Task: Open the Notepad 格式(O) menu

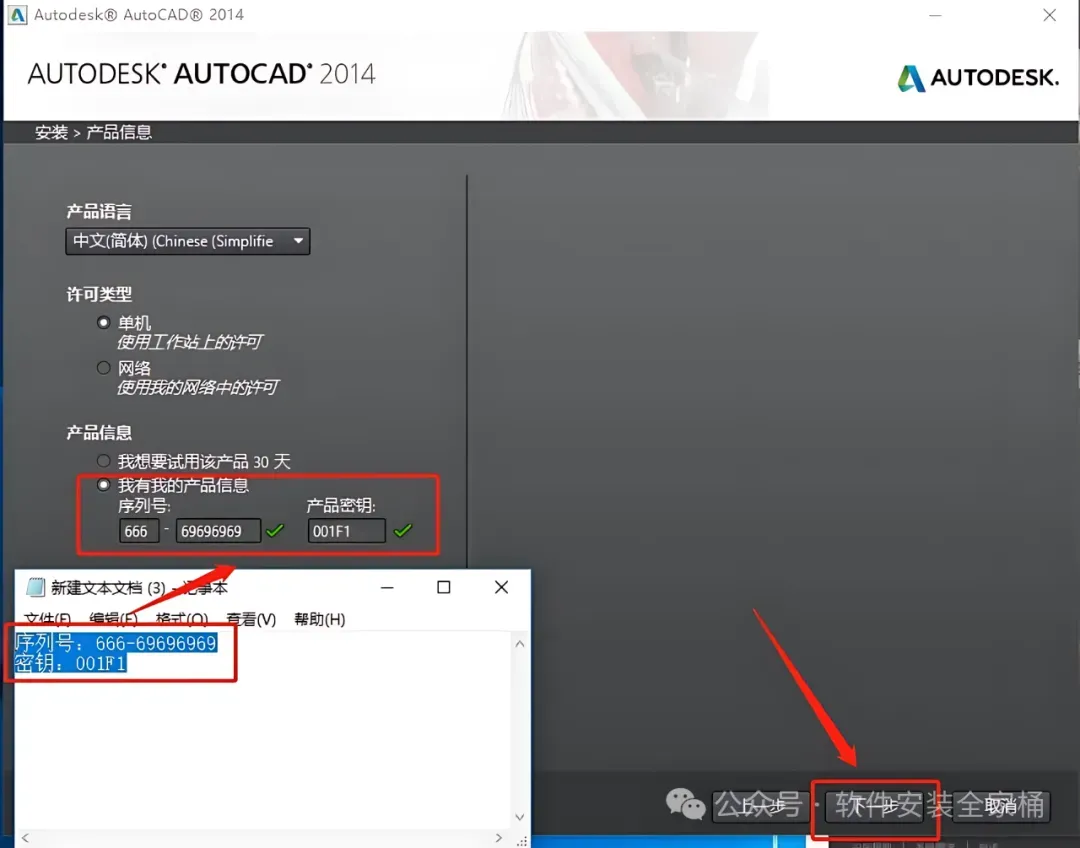Action: [x=182, y=619]
